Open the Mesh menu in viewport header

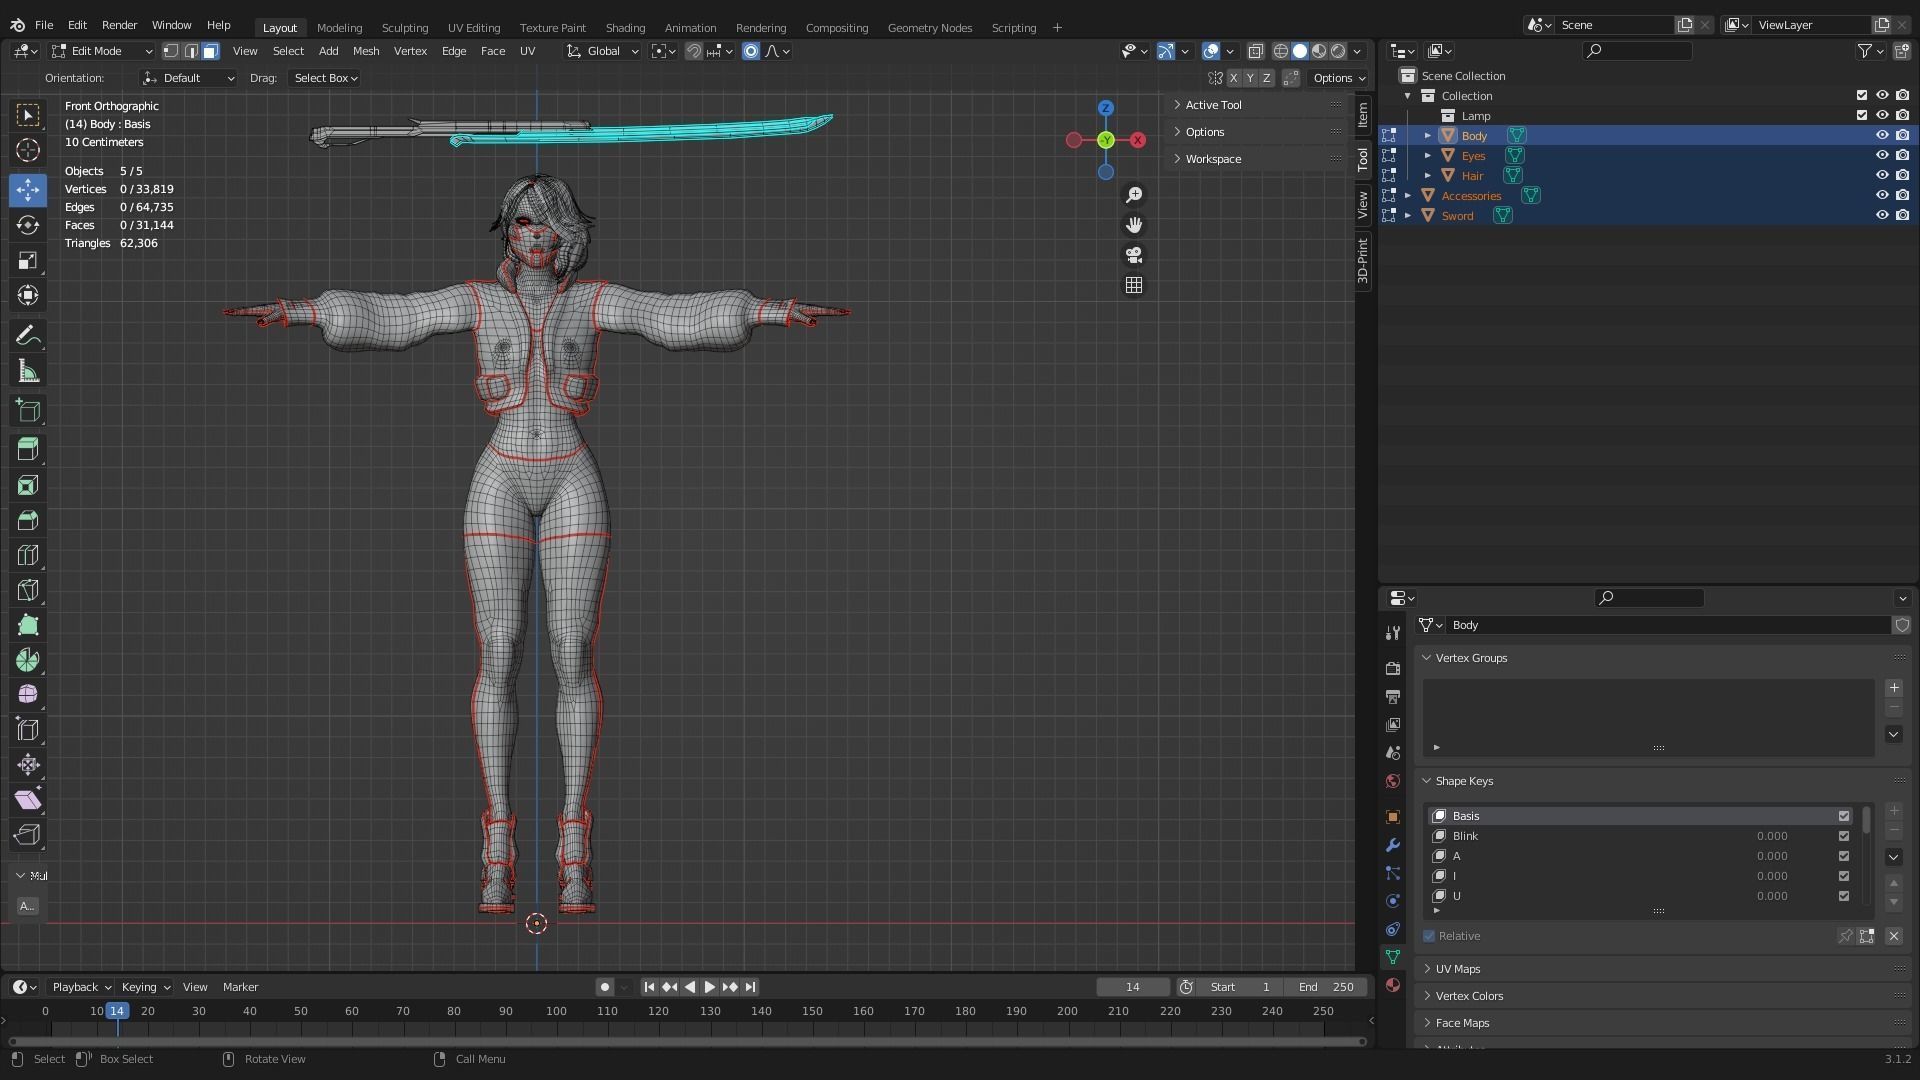[x=366, y=51]
